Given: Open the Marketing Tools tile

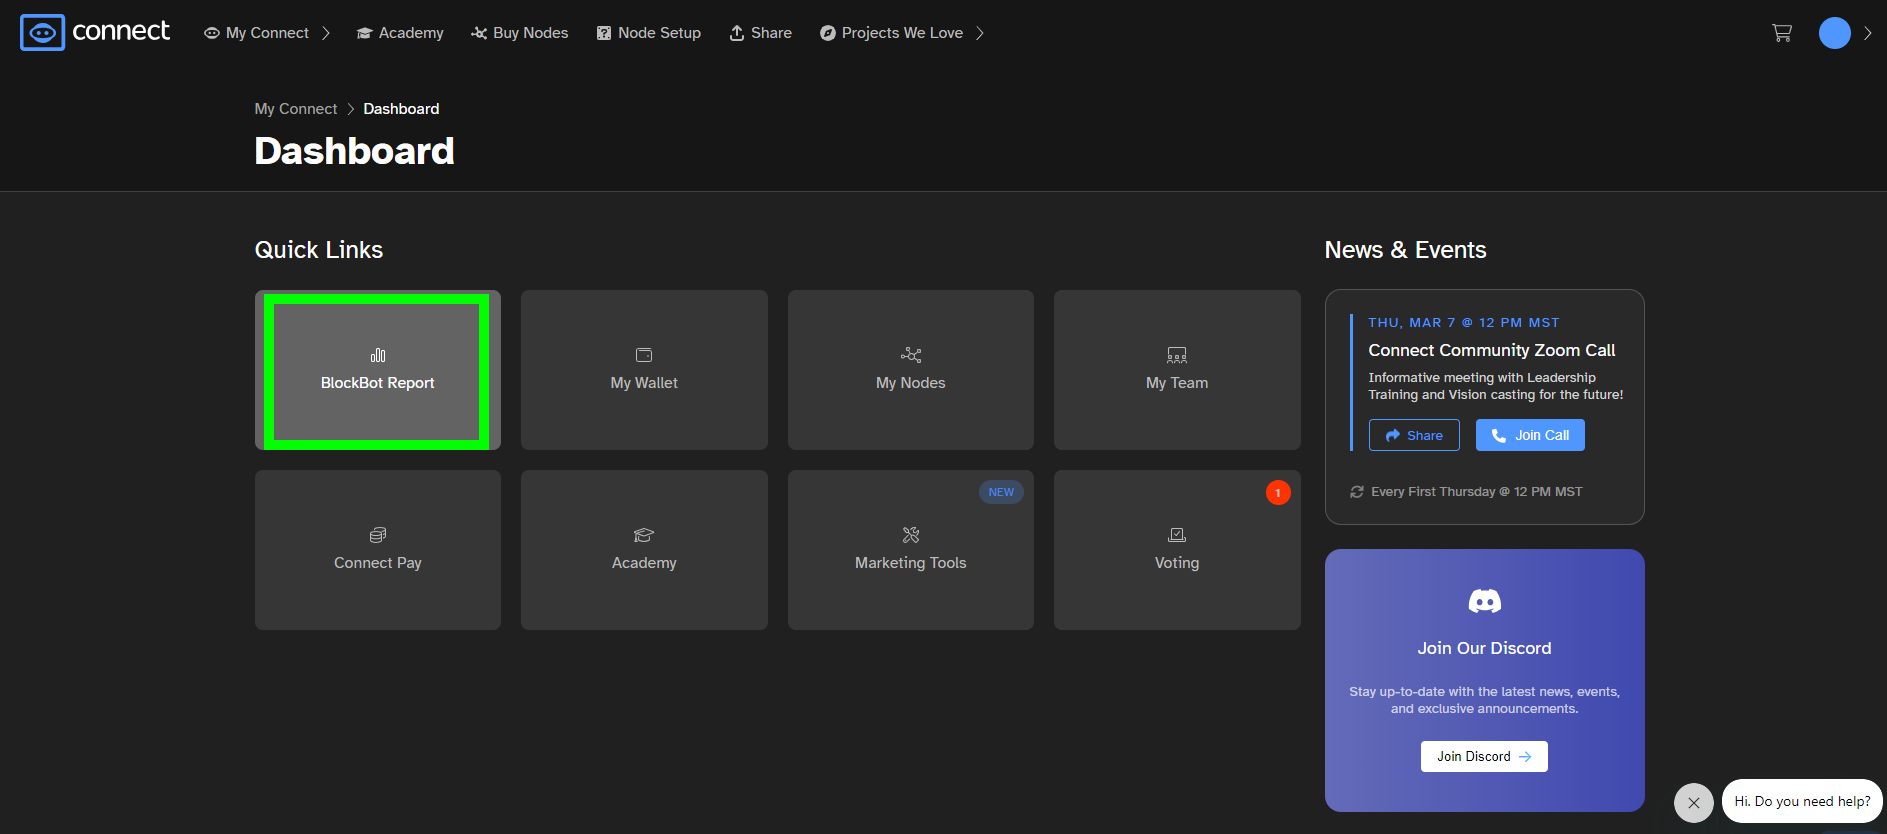Looking at the screenshot, I should tap(910, 550).
